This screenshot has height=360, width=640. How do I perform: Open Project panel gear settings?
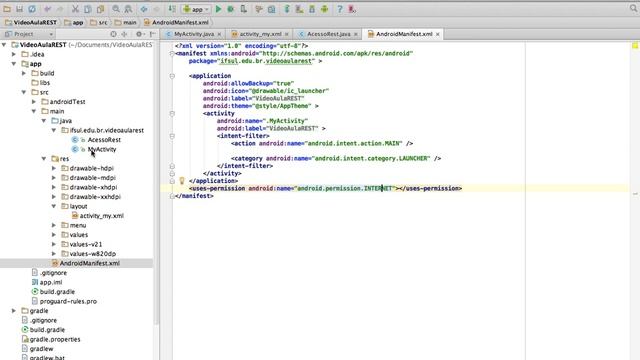[x=139, y=34]
